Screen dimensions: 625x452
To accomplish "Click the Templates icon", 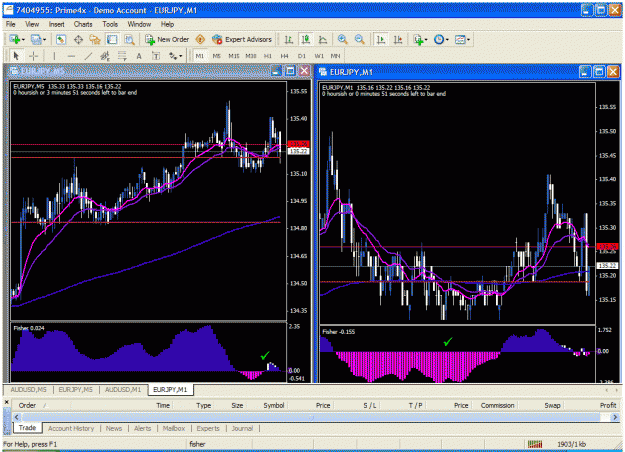I will [460, 39].
